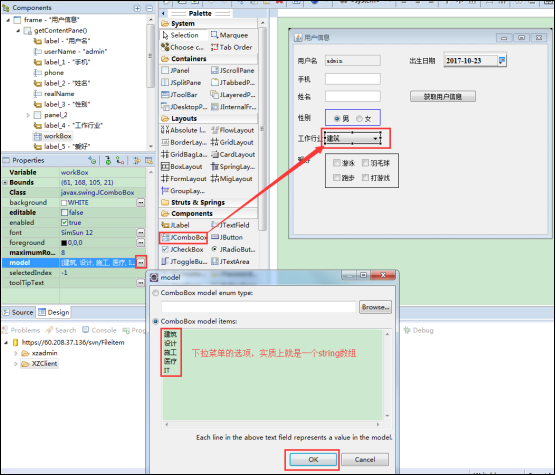Click Browse in the model dialog
The image size is (556, 475).
[376, 307]
